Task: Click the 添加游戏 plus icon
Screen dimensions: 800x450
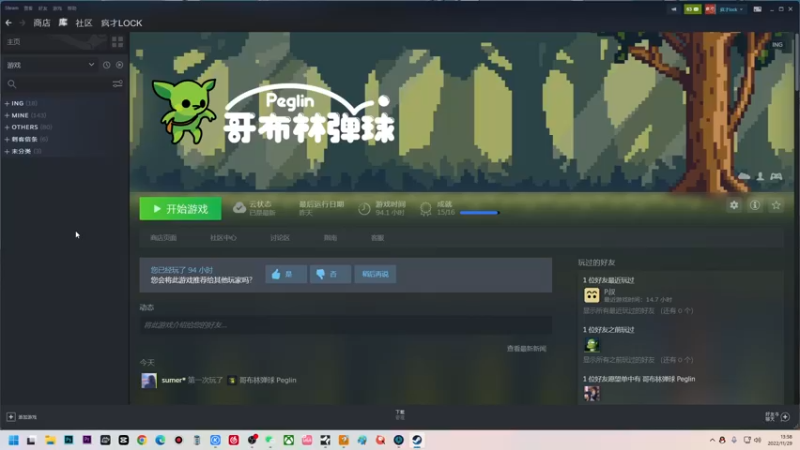Action: click(x=11, y=417)
